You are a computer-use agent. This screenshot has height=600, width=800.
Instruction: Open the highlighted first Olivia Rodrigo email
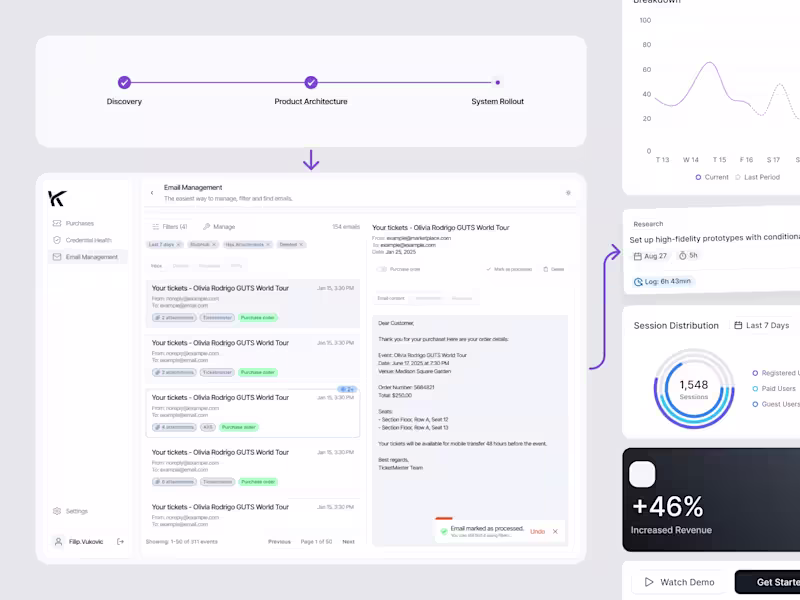253,303
